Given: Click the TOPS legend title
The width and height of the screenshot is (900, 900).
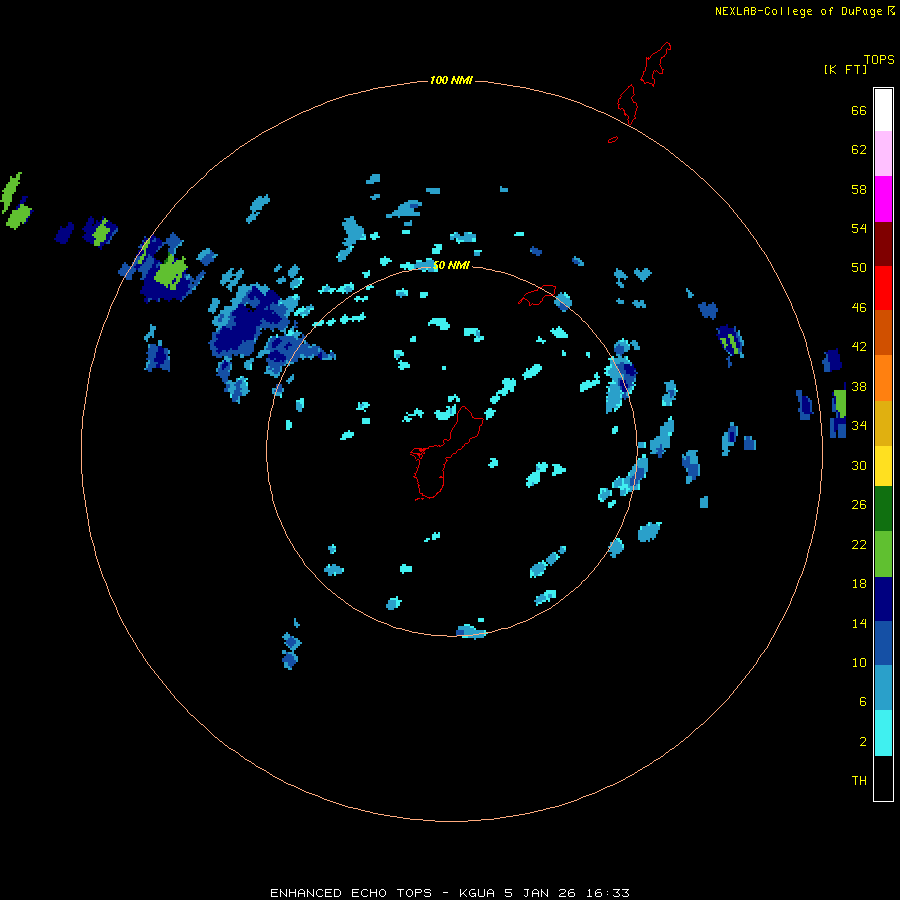Looking at the screenshot, I should [x=879, y=60].
